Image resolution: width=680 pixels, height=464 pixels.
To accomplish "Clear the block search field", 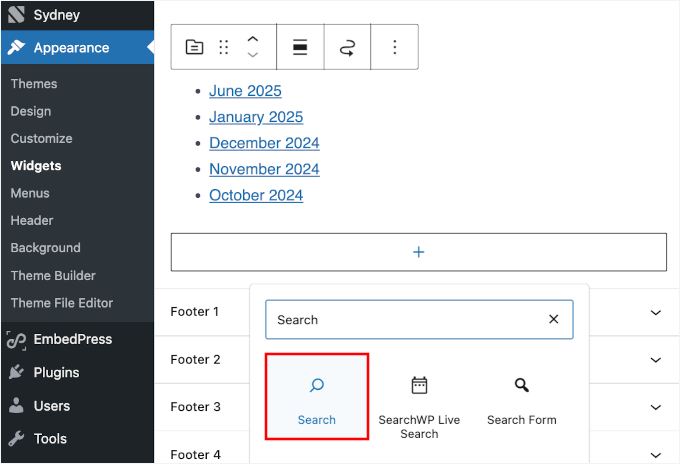I will (554, 320).
